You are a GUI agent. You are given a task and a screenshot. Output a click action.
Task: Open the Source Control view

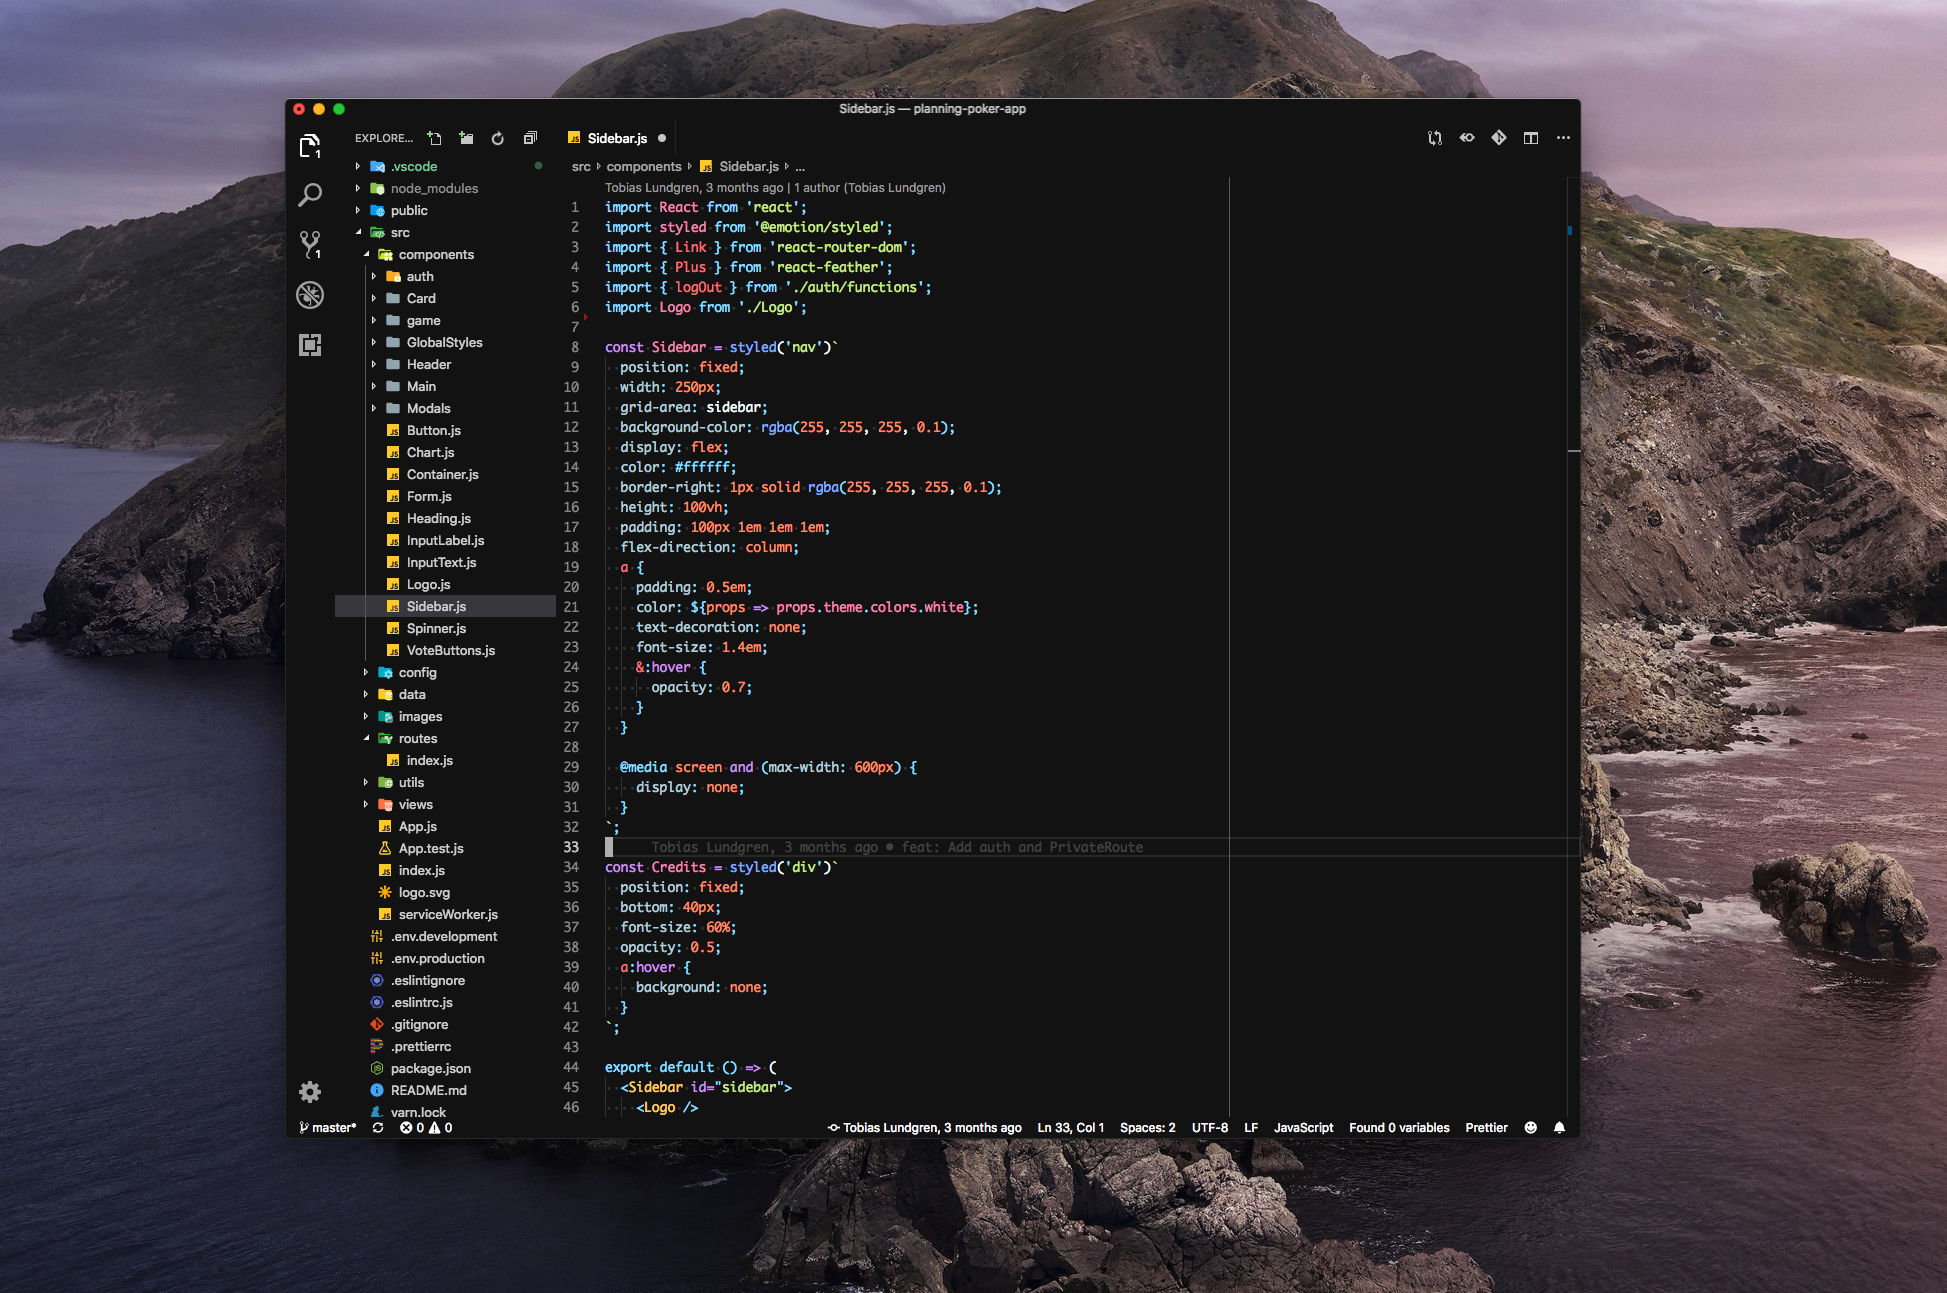310,243
